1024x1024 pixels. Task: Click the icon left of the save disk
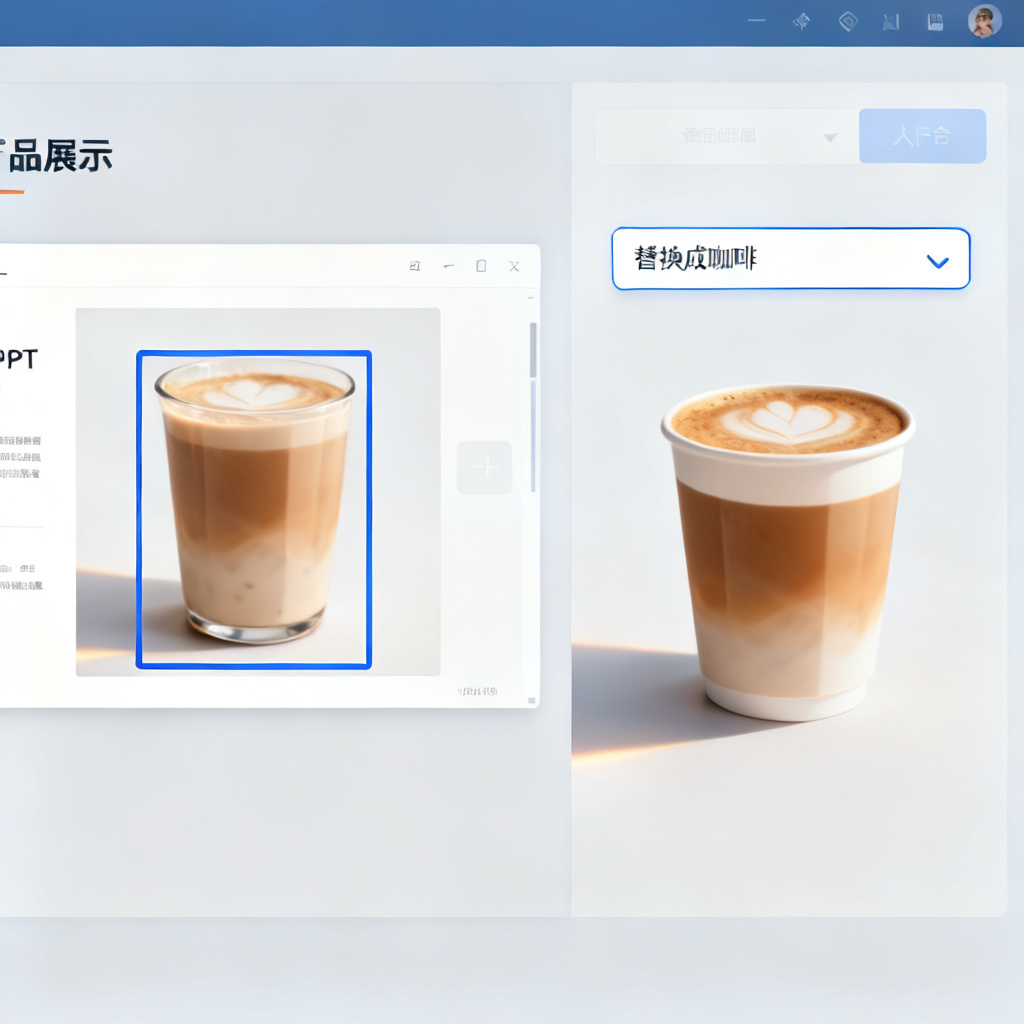(891, 22)
